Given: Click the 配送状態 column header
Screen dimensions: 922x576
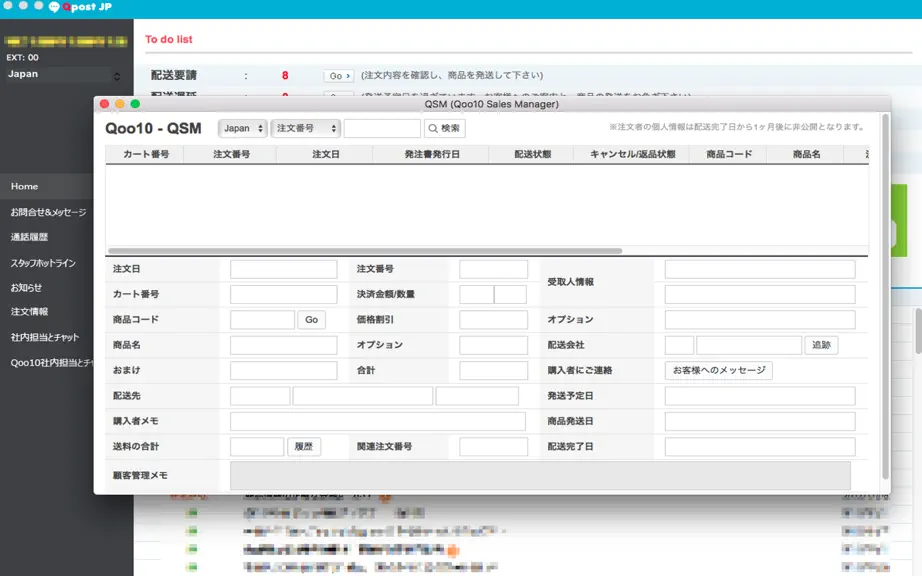Looking at the screenshot, I should [533, 154].
